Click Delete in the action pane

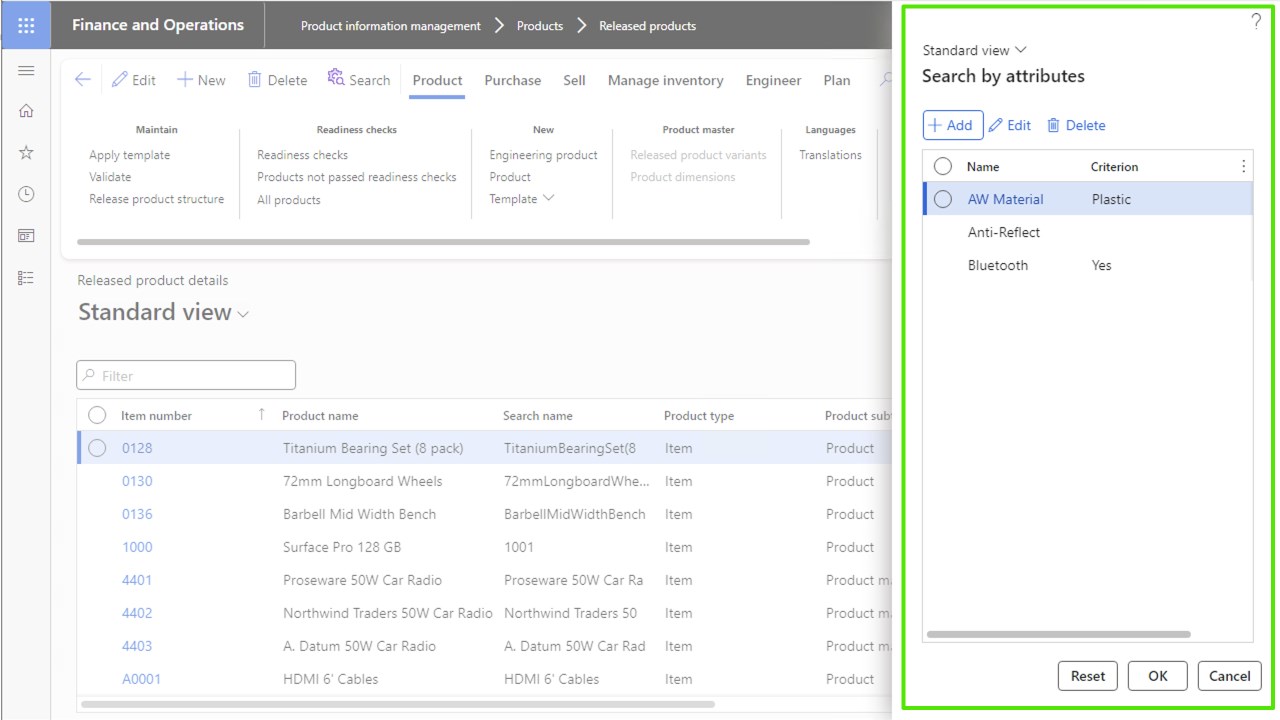(x=277, y=80)
